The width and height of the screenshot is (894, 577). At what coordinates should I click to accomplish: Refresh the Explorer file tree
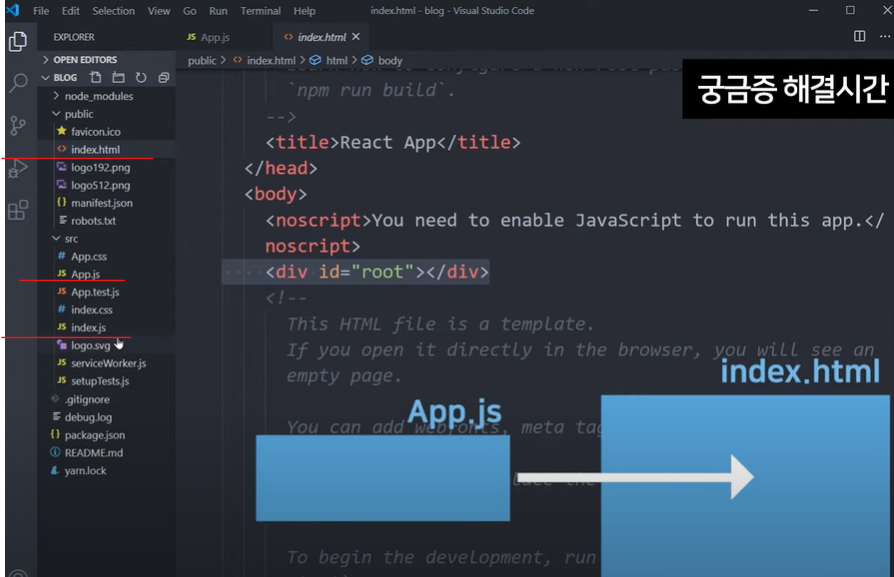141,77
